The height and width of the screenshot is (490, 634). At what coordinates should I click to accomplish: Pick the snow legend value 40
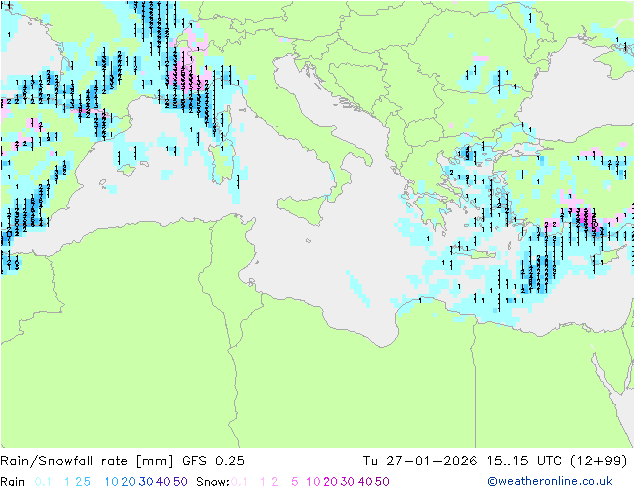click(x=365, y=482)
